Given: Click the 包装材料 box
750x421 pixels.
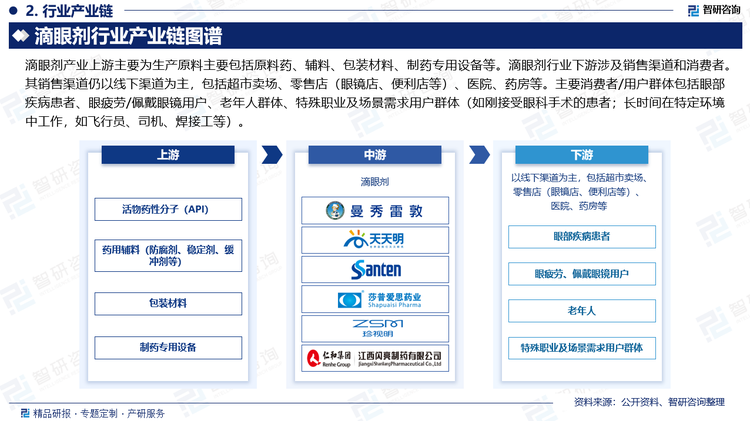Looking at the screenshot, I should (x=168, y=303).
